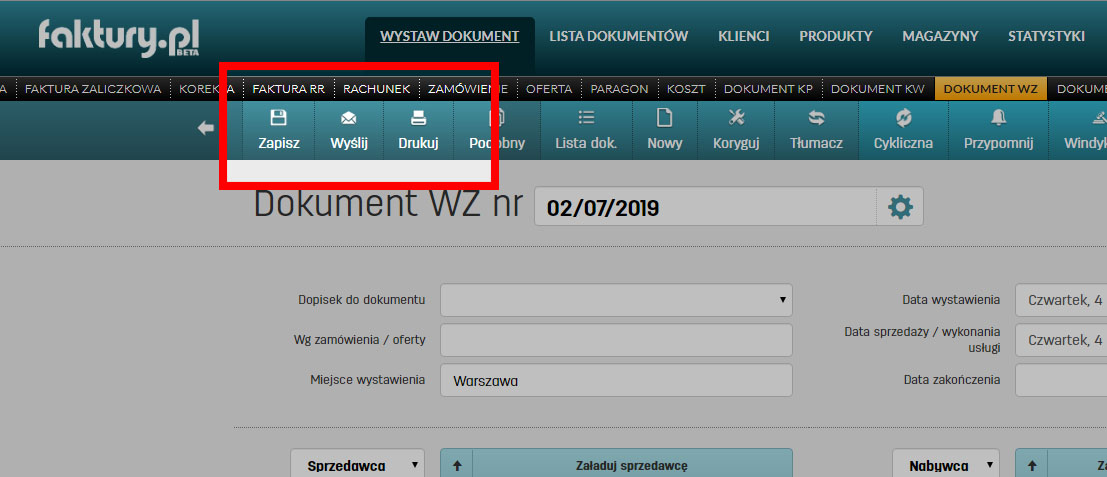Select the Rachunek tab

376,89
